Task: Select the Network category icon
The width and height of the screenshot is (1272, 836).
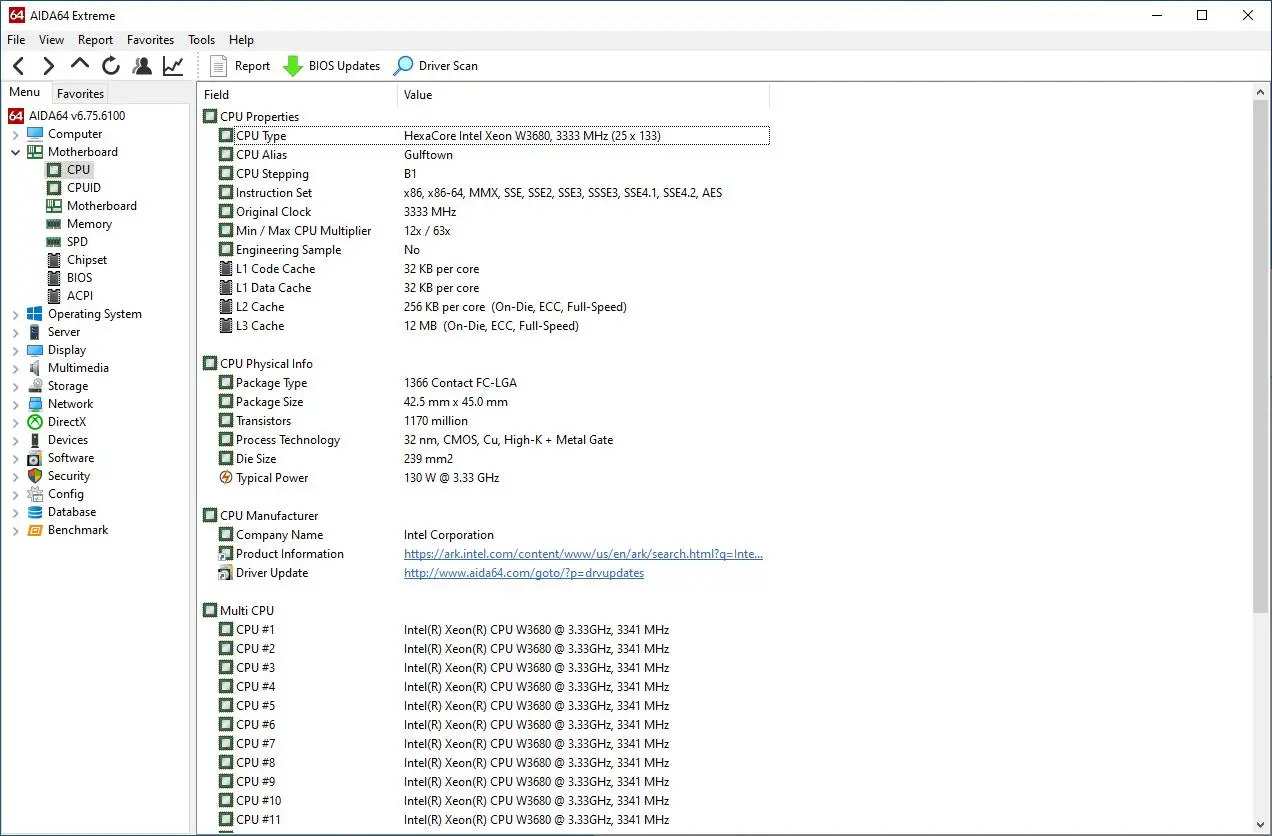Action: [35, 404]
